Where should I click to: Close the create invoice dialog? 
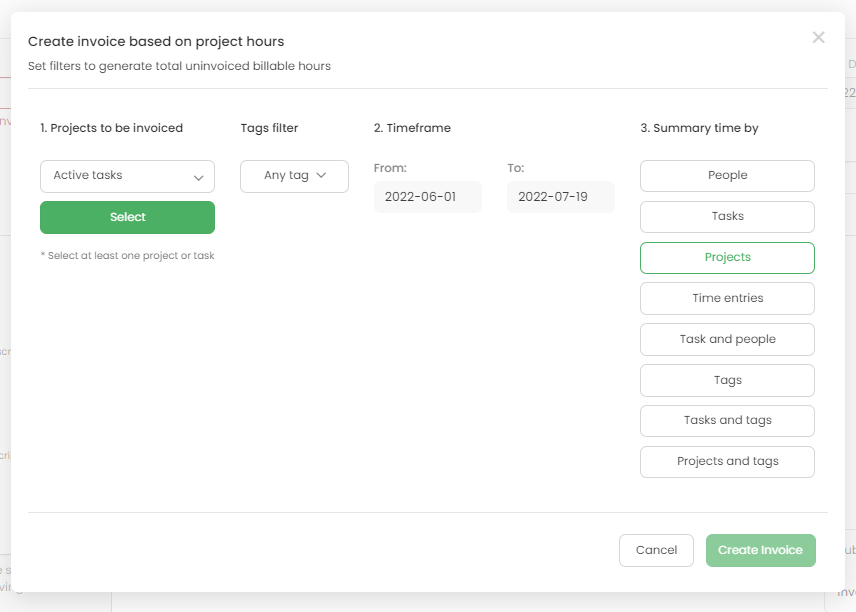click(818, 38)
